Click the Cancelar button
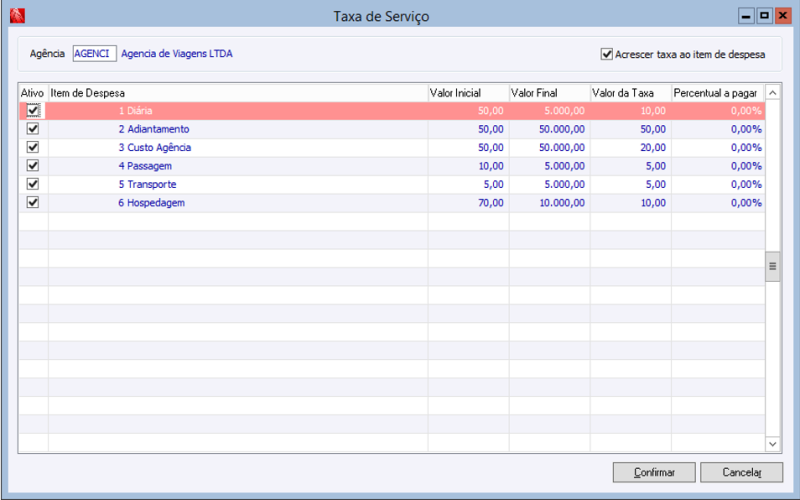The height and width of the screenshot is (500, 800). pyautogui.click(x=741, y=472)
